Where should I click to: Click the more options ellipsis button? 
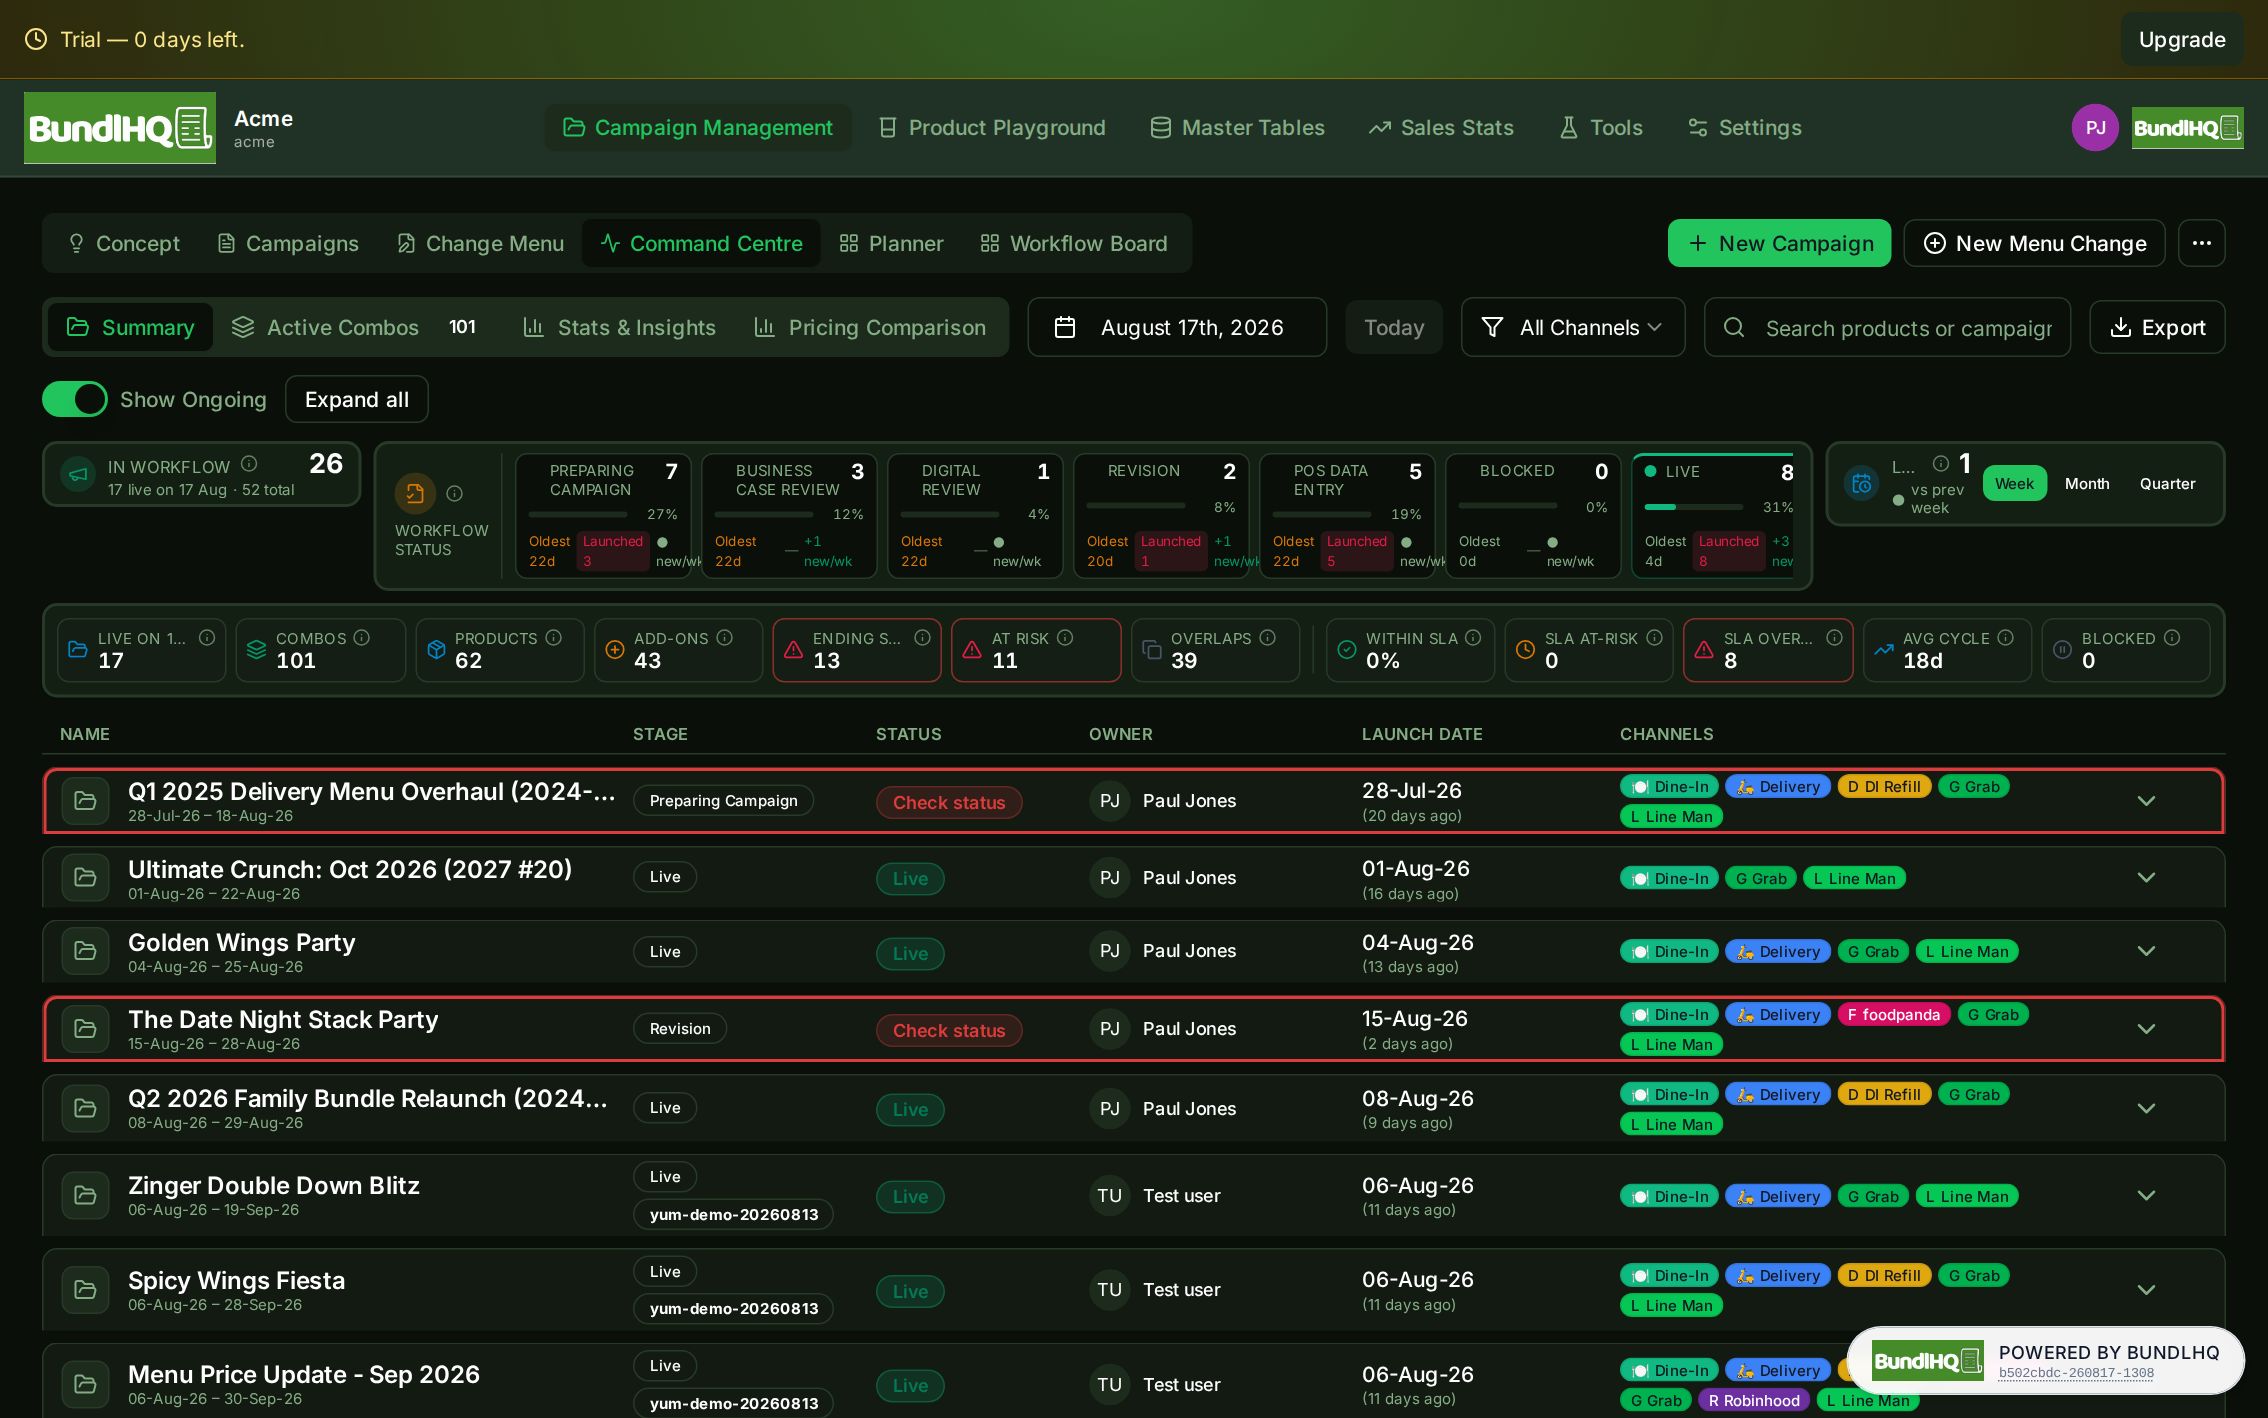pyautogui.click(x=2202, y=243)
